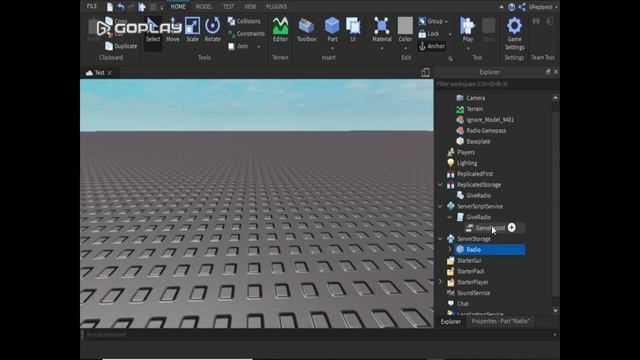The width and height of the screenshot is (640, 360).
Task: Click the plus icon beside GamepassId
Action: tap(512, 227)
